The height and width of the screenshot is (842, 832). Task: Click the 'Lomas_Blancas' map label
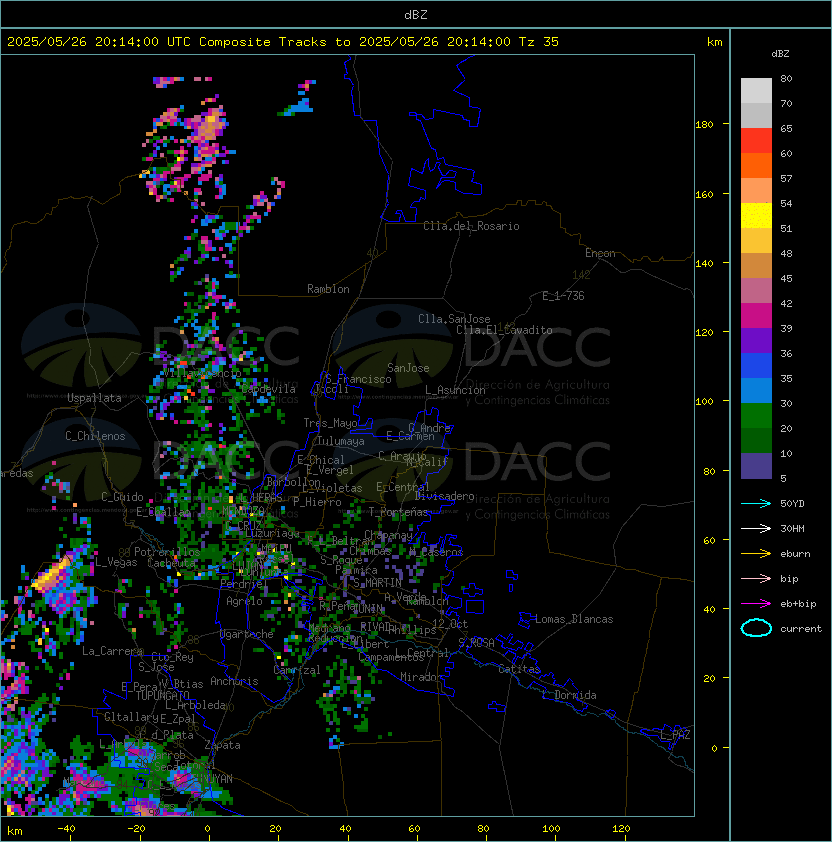(574, 619)
